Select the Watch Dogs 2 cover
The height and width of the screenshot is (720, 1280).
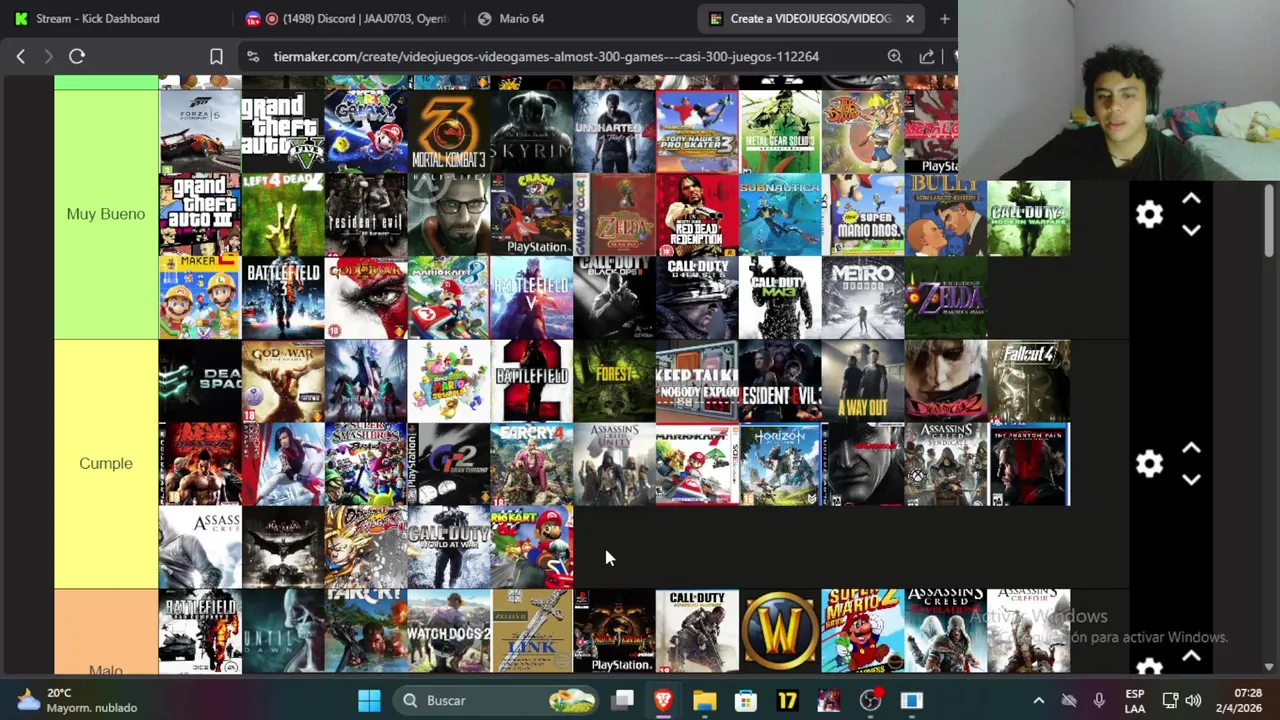tap(449, 631)
